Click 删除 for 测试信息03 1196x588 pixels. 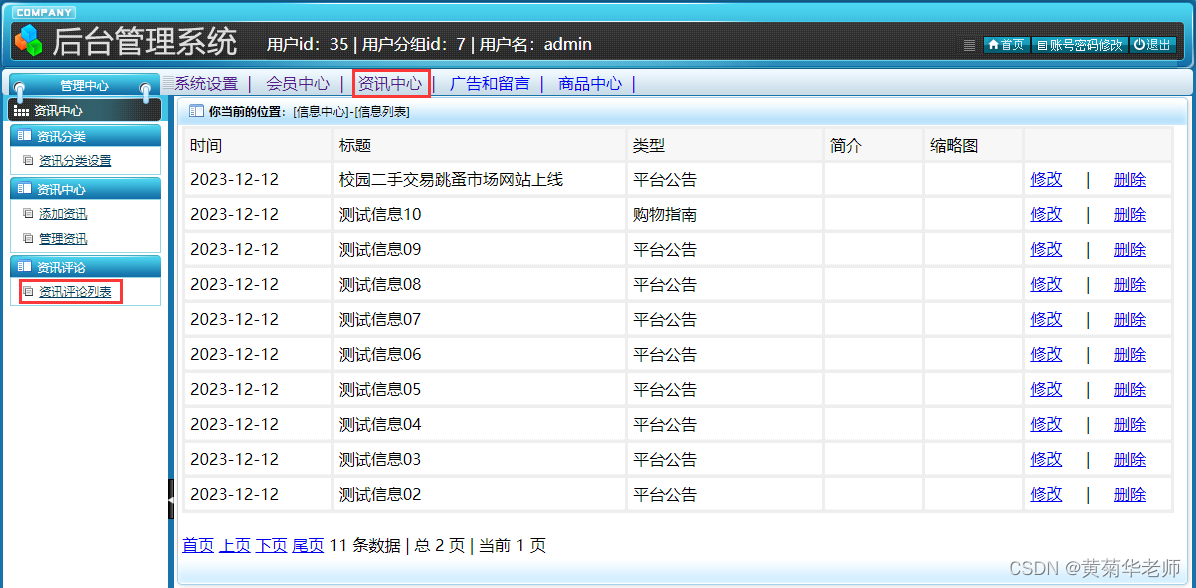coord(1130,459)
